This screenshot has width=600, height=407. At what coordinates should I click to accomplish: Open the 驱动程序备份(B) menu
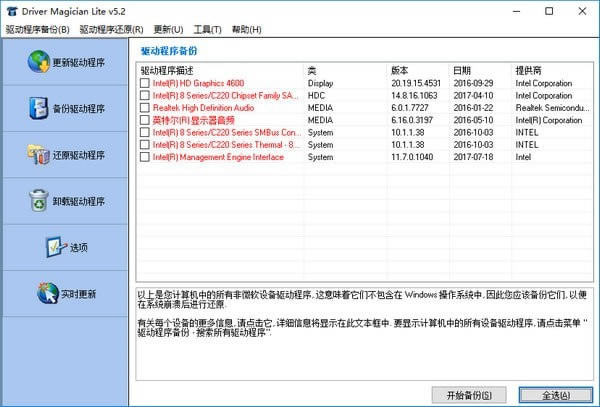coord(37,30)
